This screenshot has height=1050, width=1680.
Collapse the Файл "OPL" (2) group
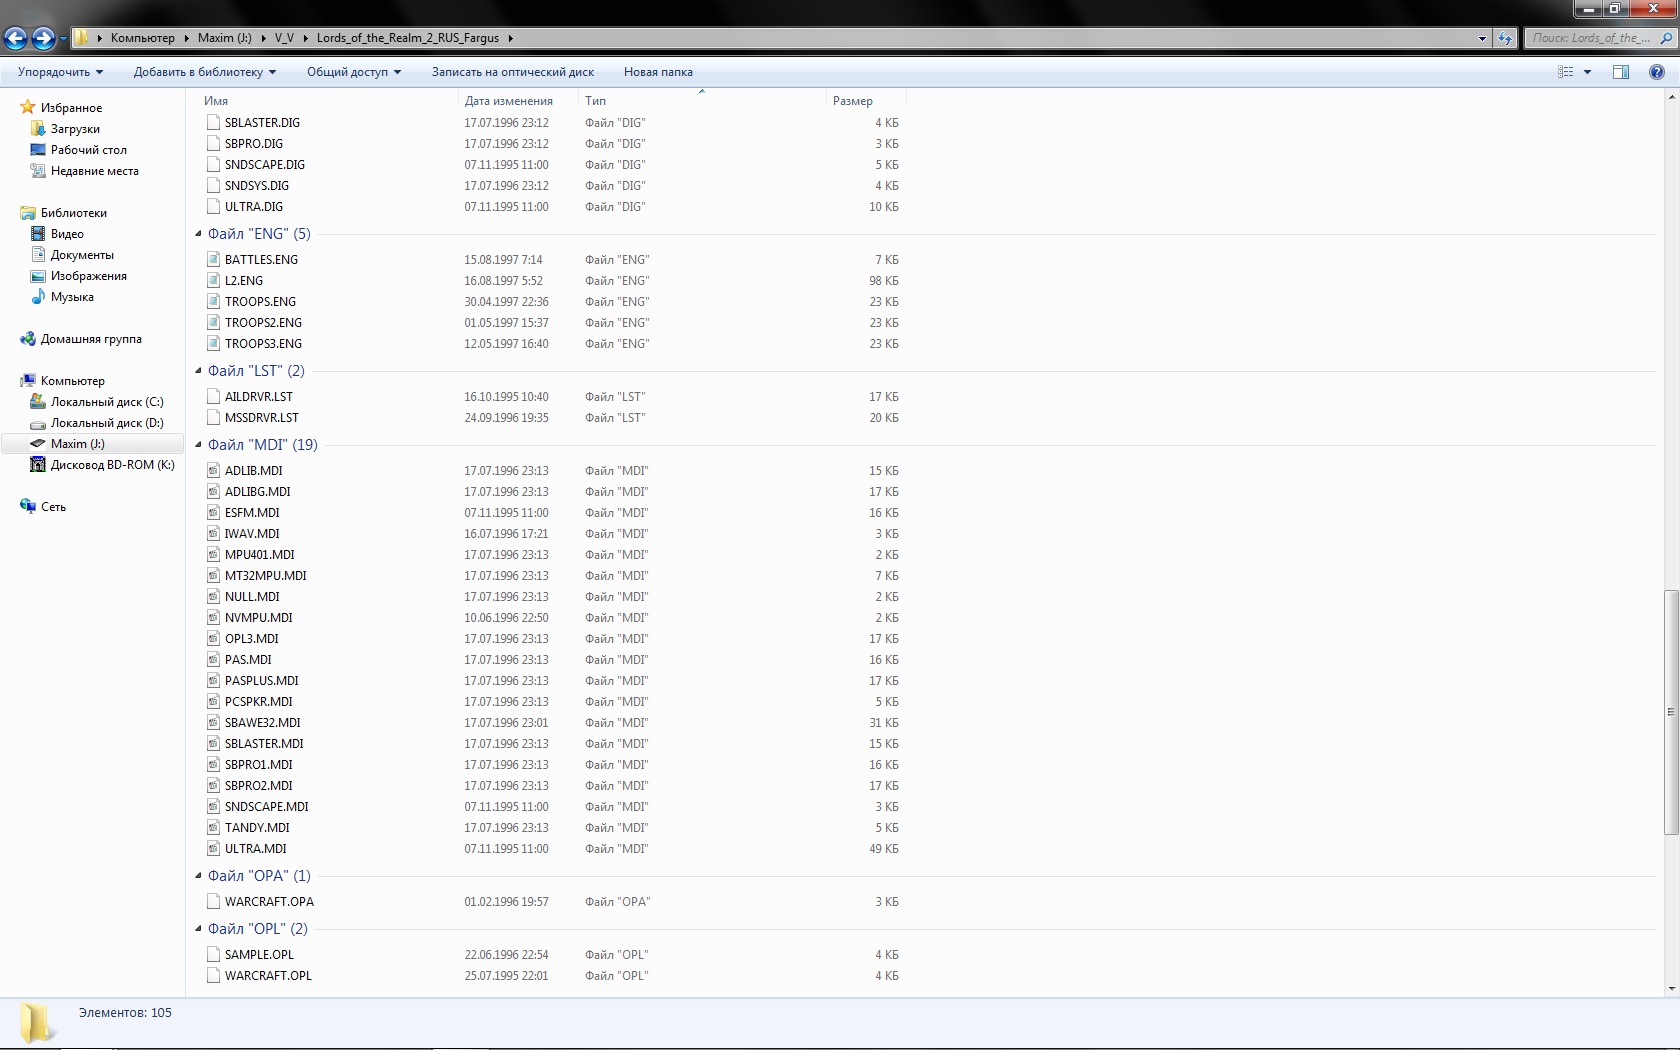(198, 929)
